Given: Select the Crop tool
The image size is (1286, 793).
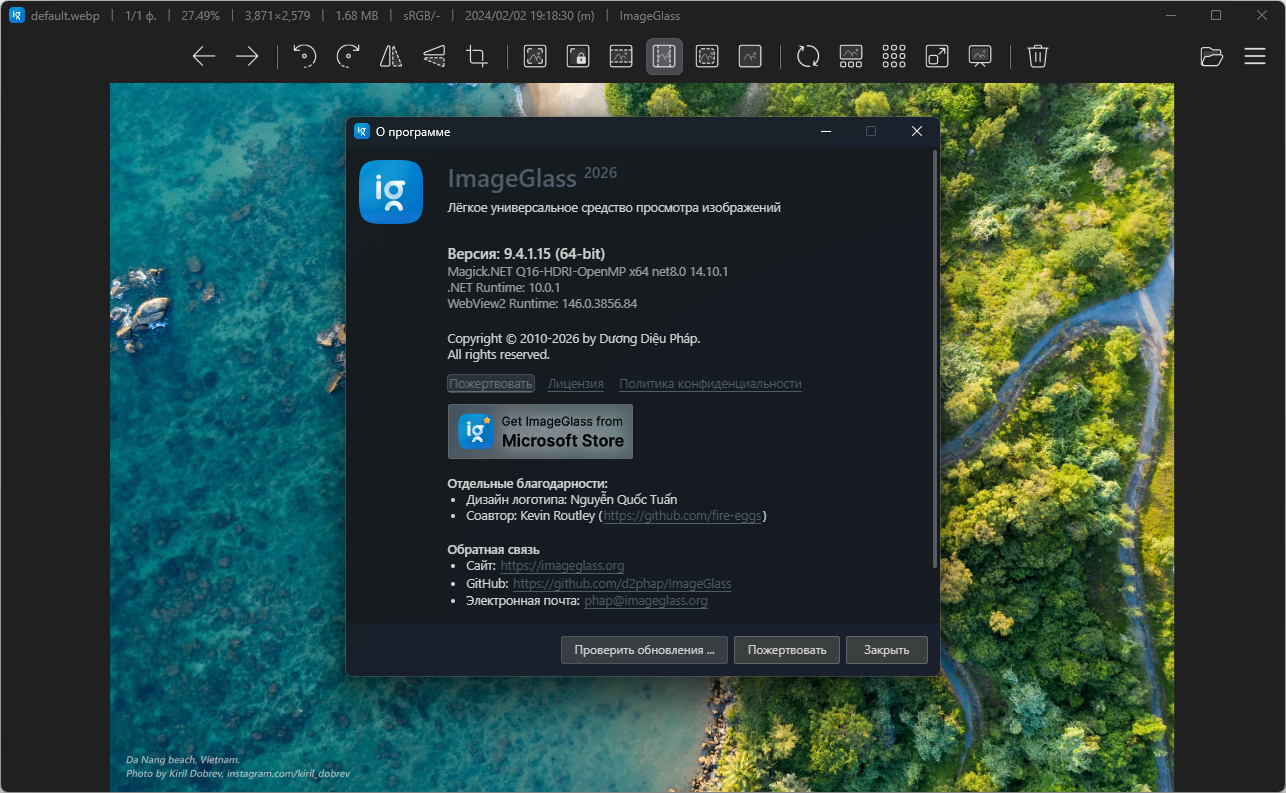Looking at the screenshot, I should pos(477,56).
